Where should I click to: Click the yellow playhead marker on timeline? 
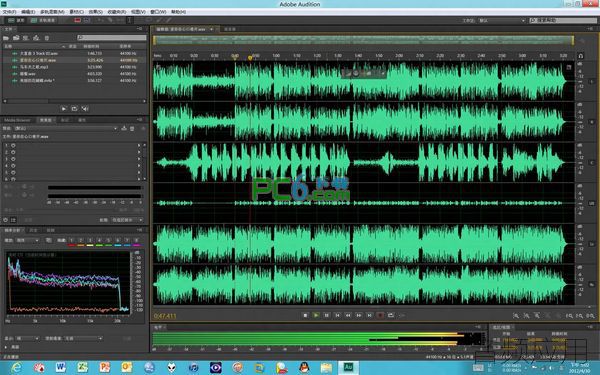pos(250,58)
